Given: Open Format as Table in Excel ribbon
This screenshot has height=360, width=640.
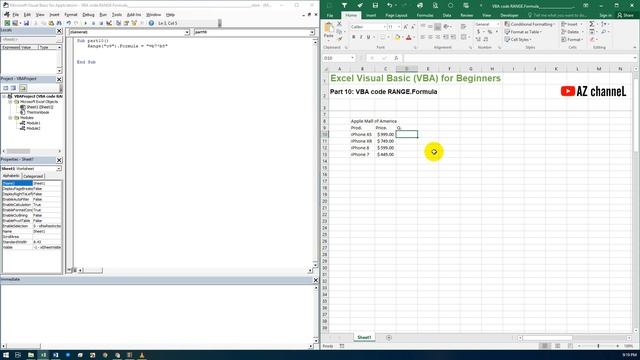Looking at the screenshot, I should coord(523,32).
